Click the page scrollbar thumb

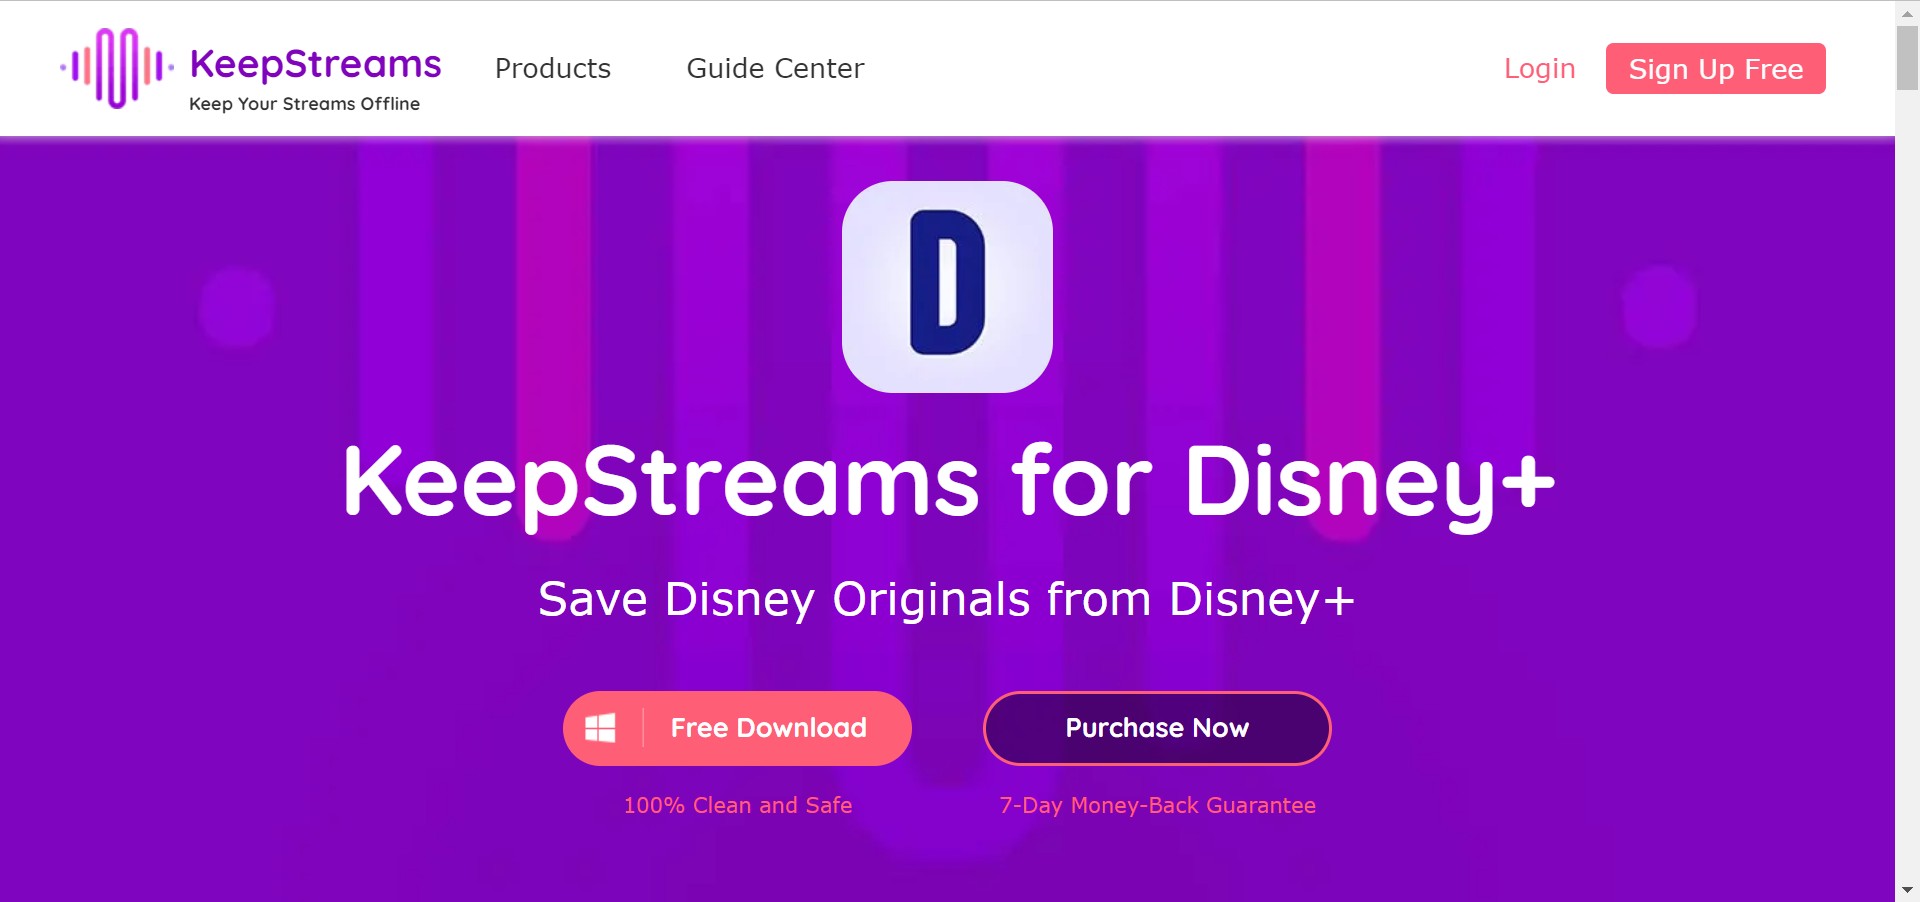point(1907,58)
